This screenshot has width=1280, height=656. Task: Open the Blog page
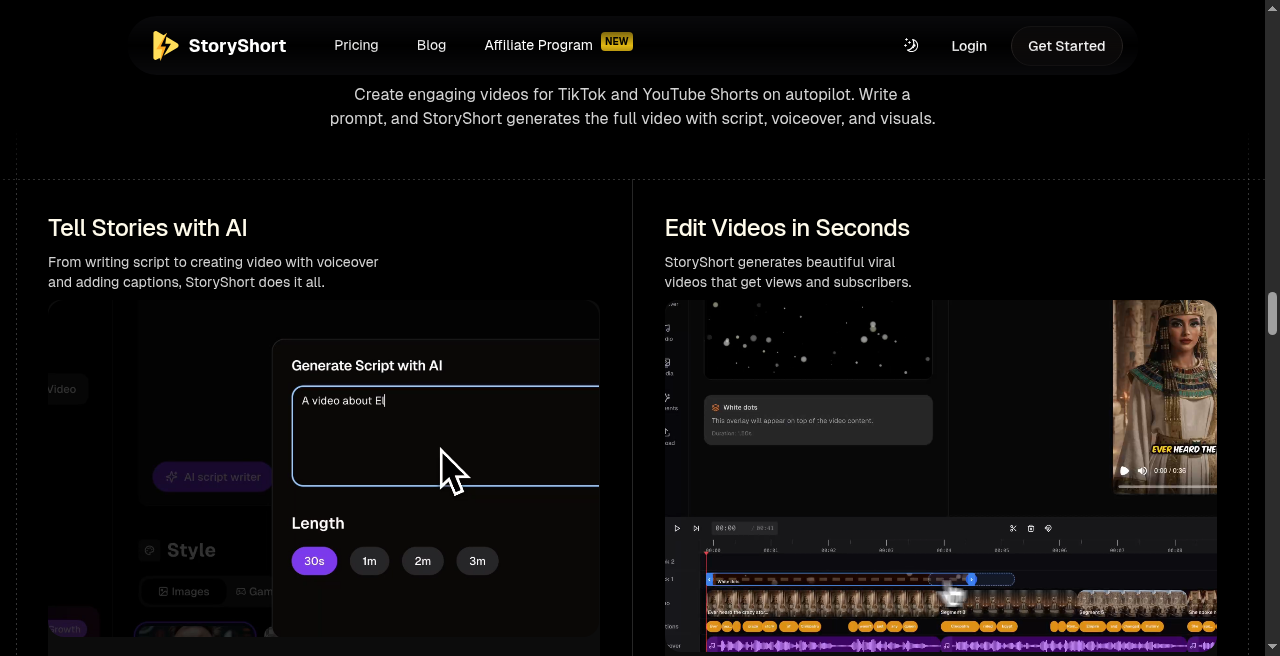click(x=431, y=45)
